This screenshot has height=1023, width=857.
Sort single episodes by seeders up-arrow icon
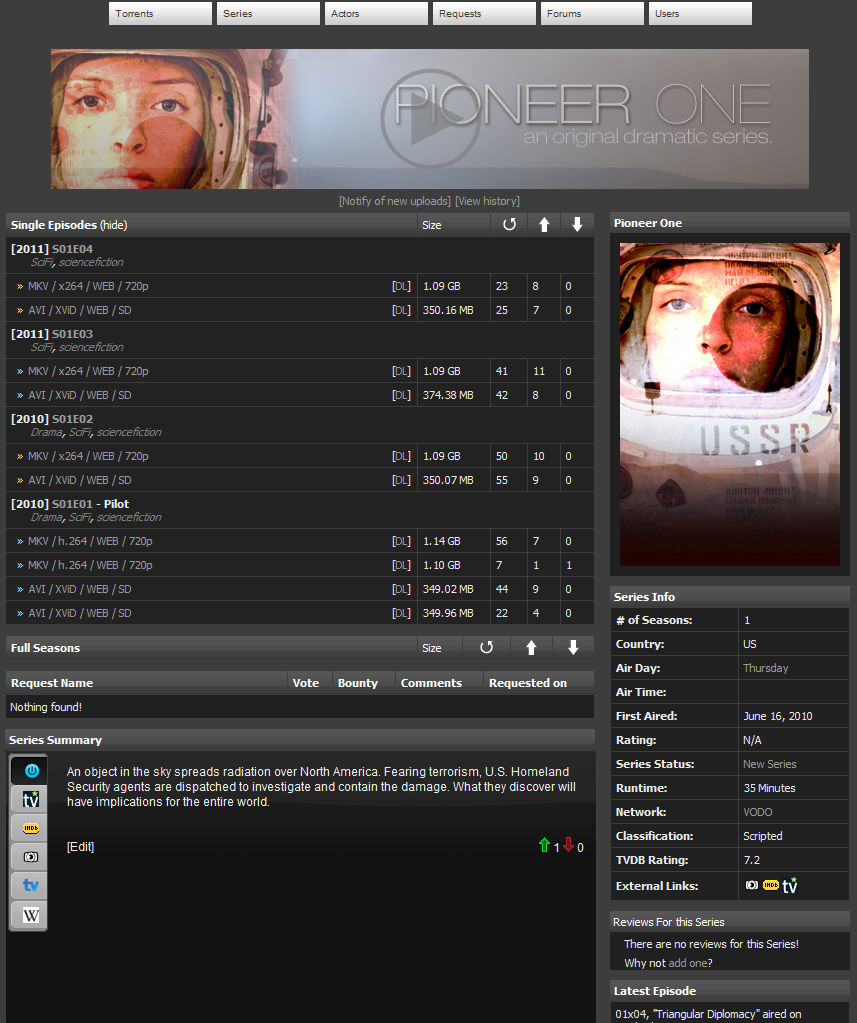pos(544,224)
